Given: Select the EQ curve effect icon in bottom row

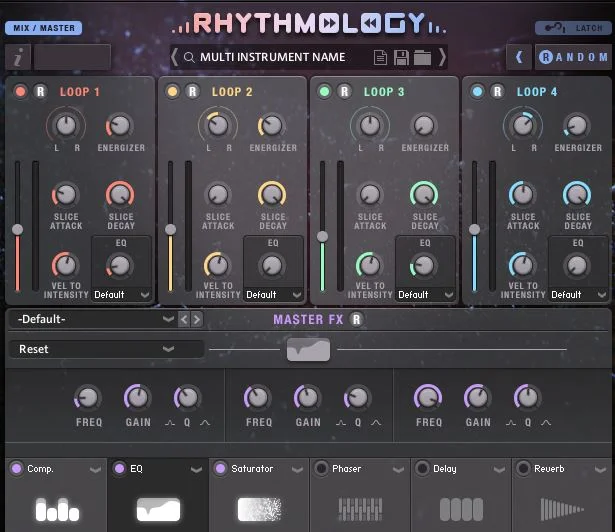Looking at the screenshot, I should [158, 509].
